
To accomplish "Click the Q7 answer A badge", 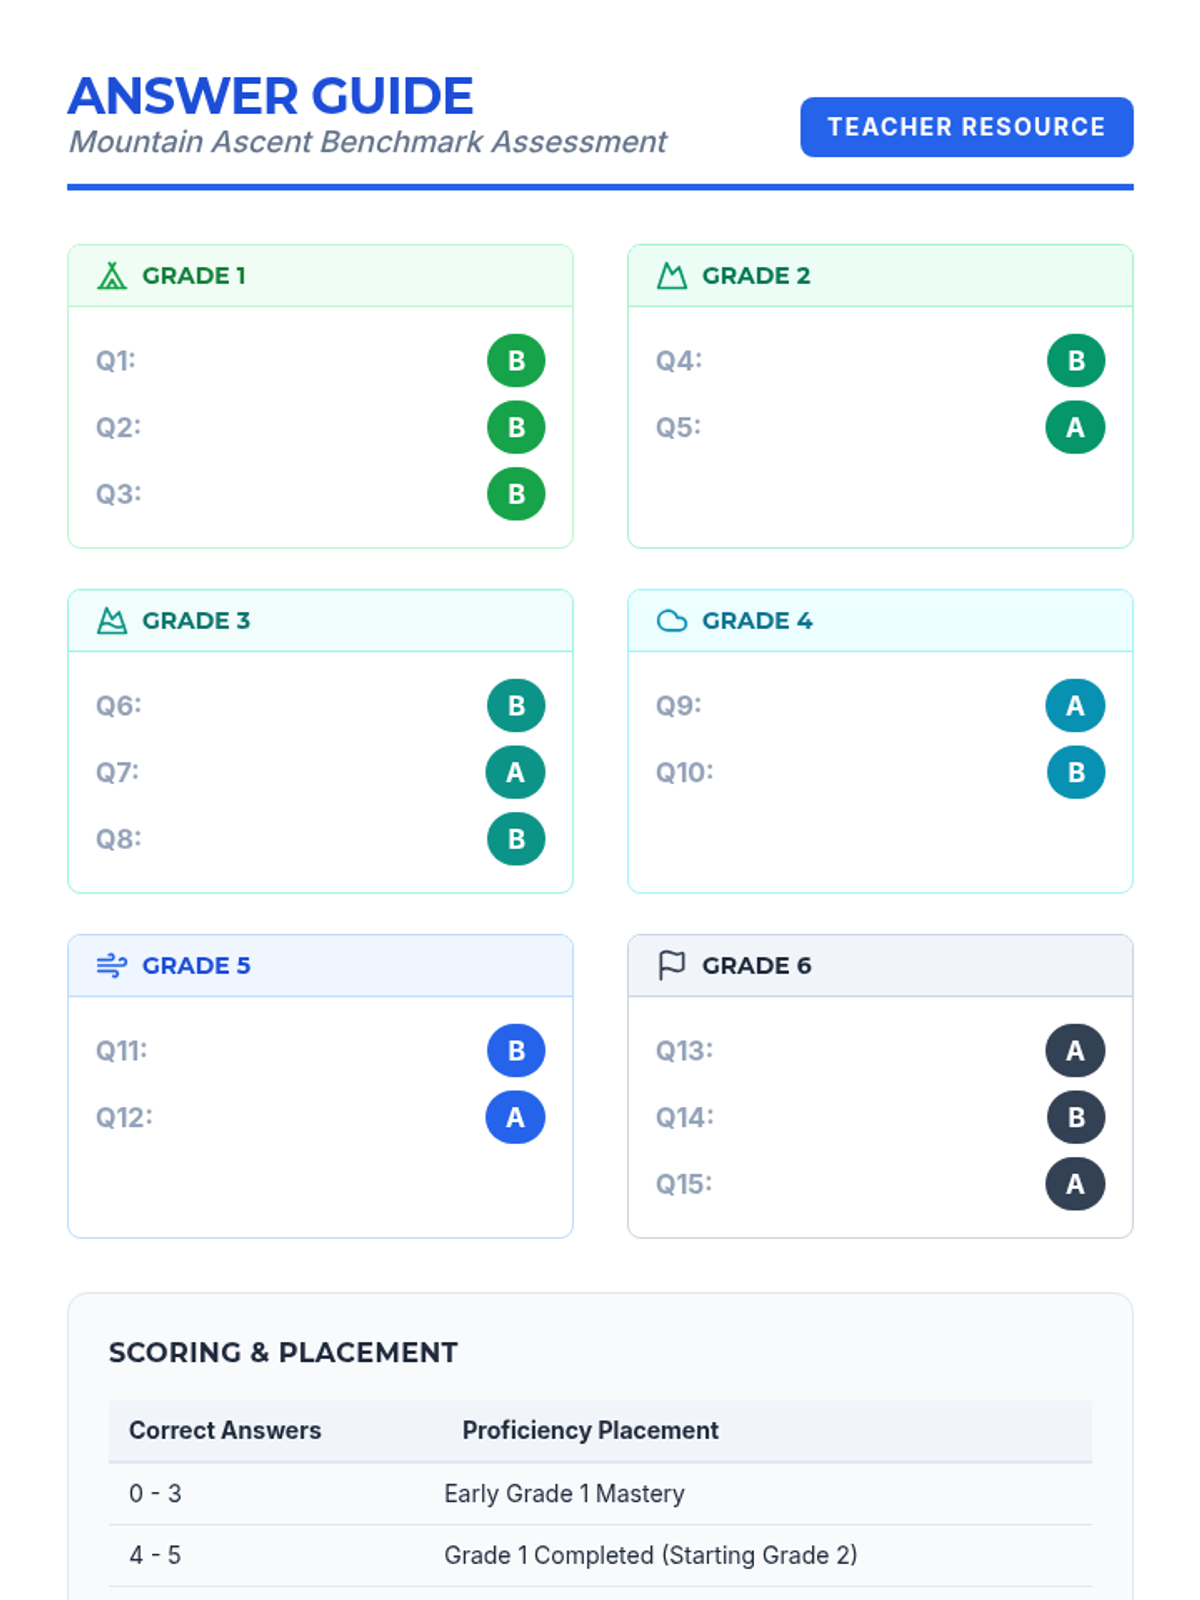I will [516, 772].
